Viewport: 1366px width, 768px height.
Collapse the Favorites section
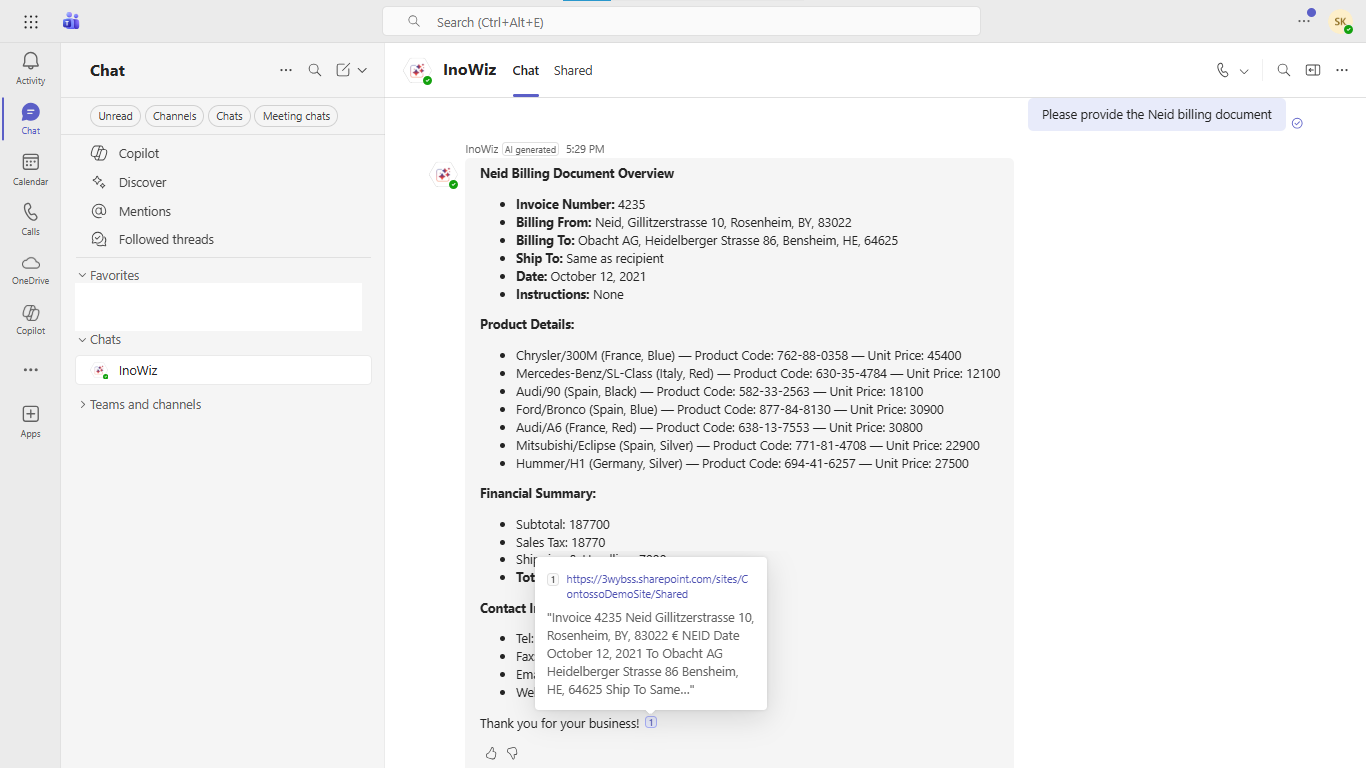click(82, 274)
